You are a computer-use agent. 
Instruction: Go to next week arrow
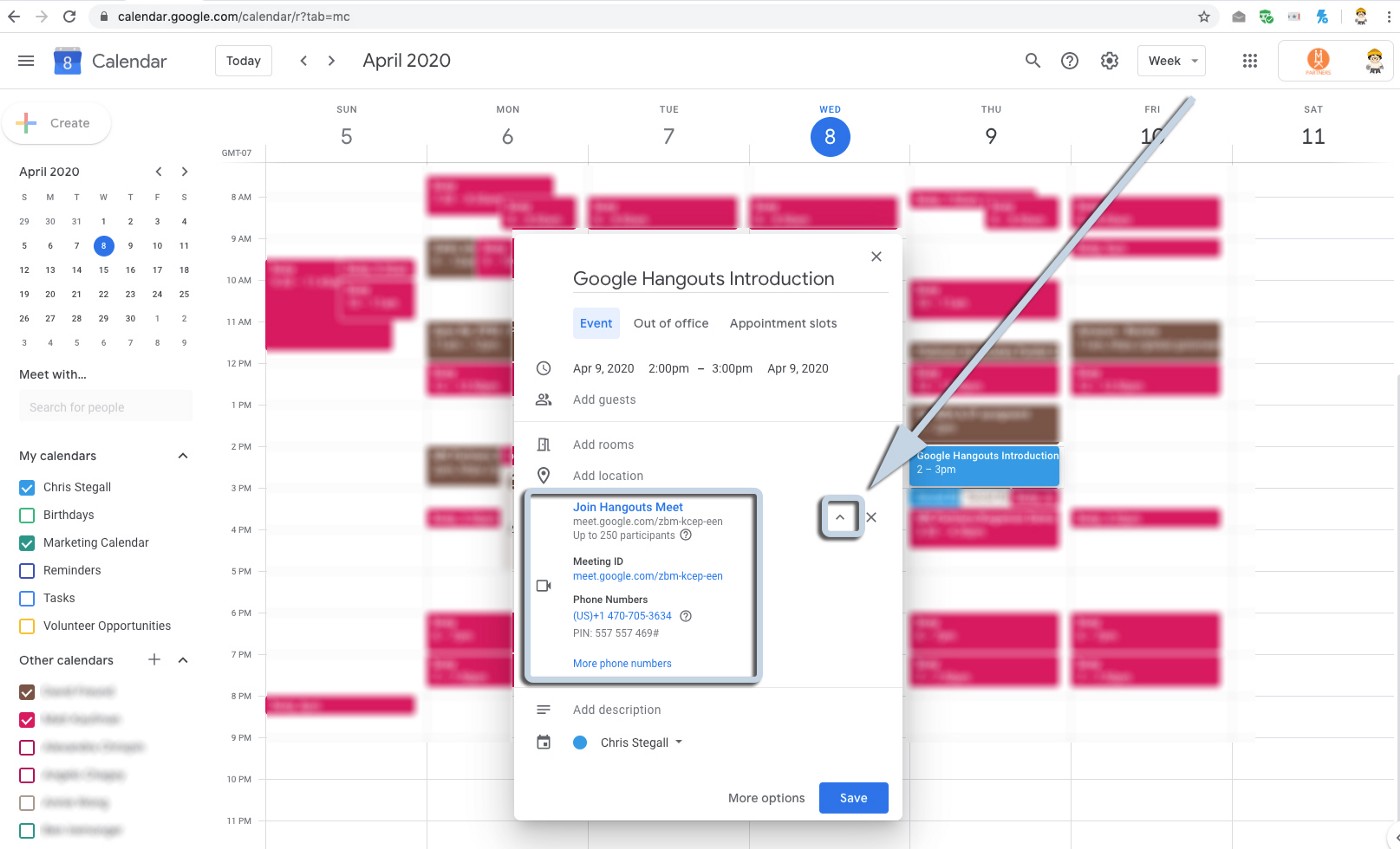(x=332, y=61)
